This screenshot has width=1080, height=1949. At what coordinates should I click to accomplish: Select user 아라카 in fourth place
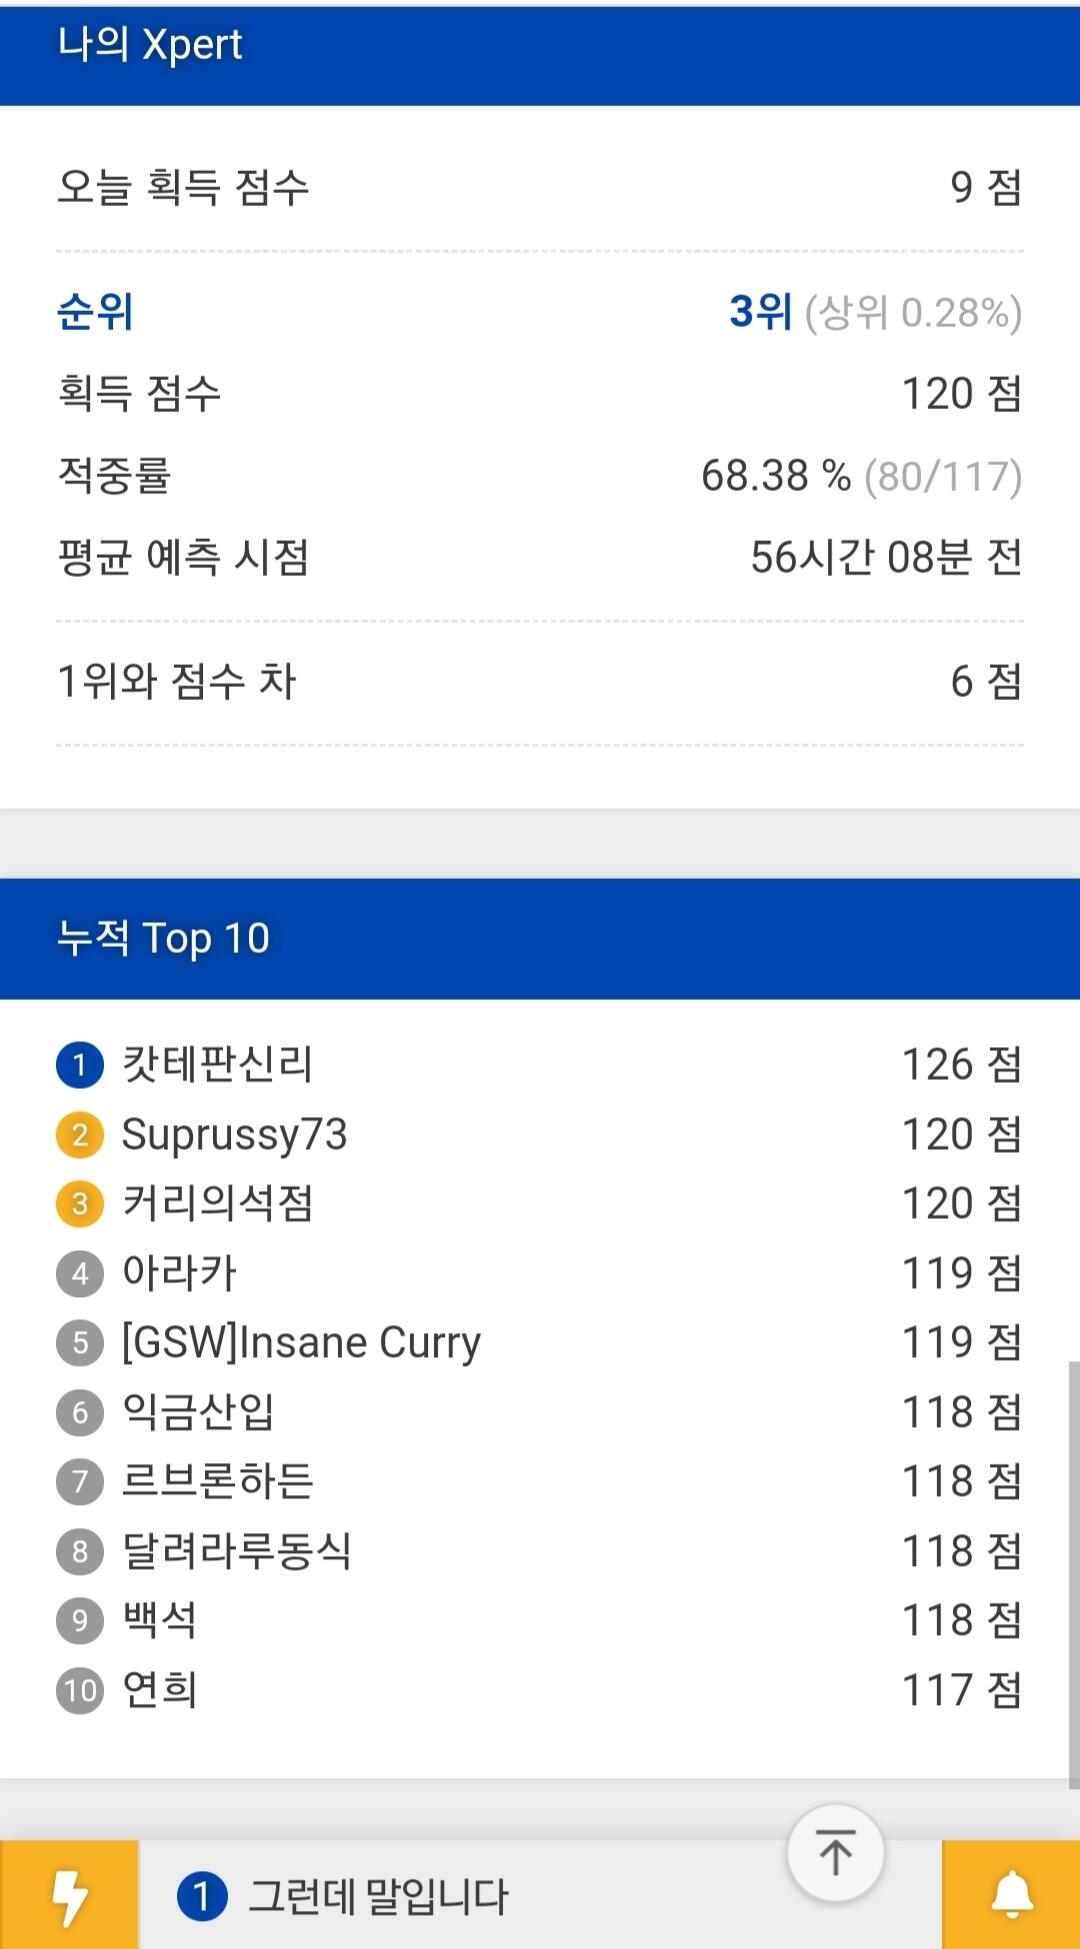click(x=179, y=1273)
